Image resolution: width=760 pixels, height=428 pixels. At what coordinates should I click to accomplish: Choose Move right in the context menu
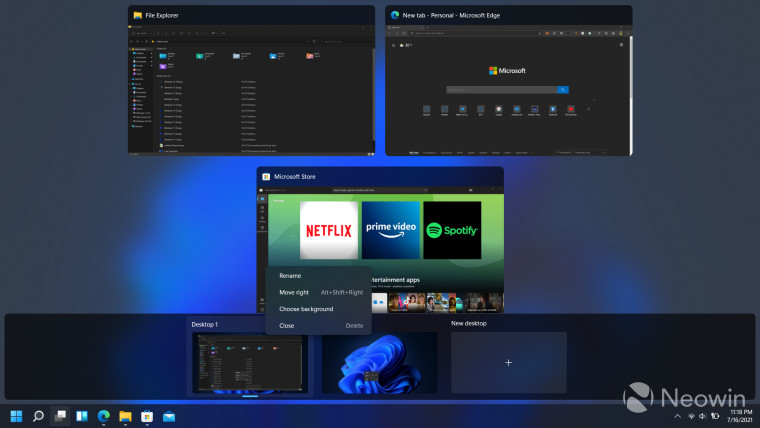318,292
